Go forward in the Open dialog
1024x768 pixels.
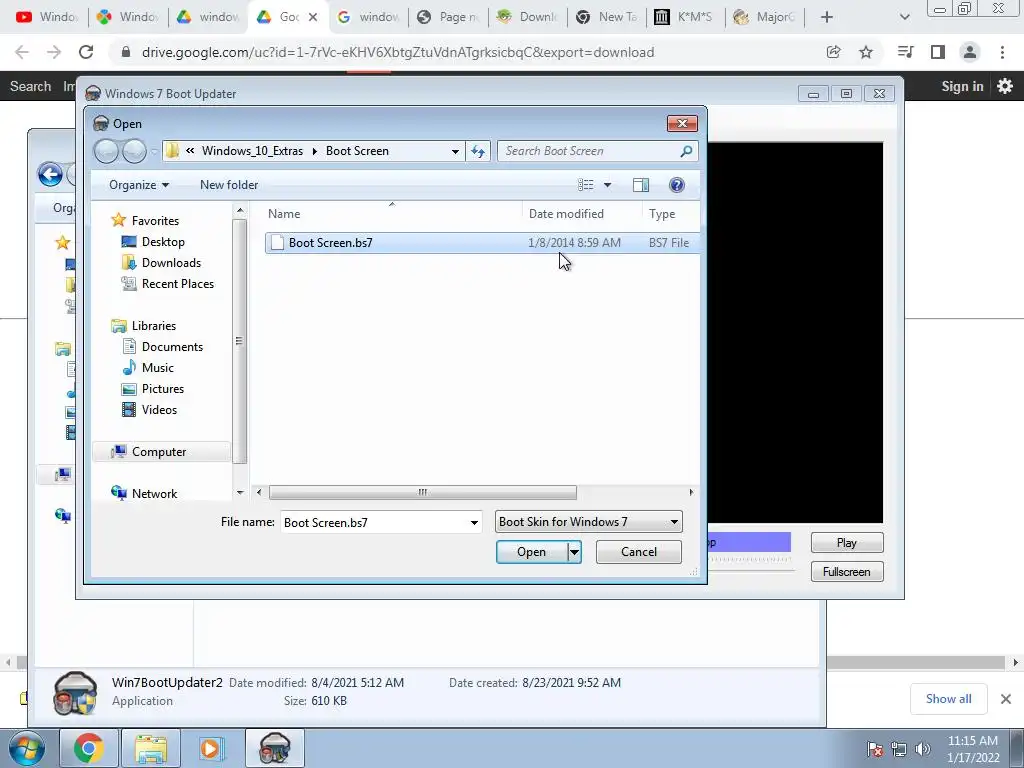click(x=135, y=152)
